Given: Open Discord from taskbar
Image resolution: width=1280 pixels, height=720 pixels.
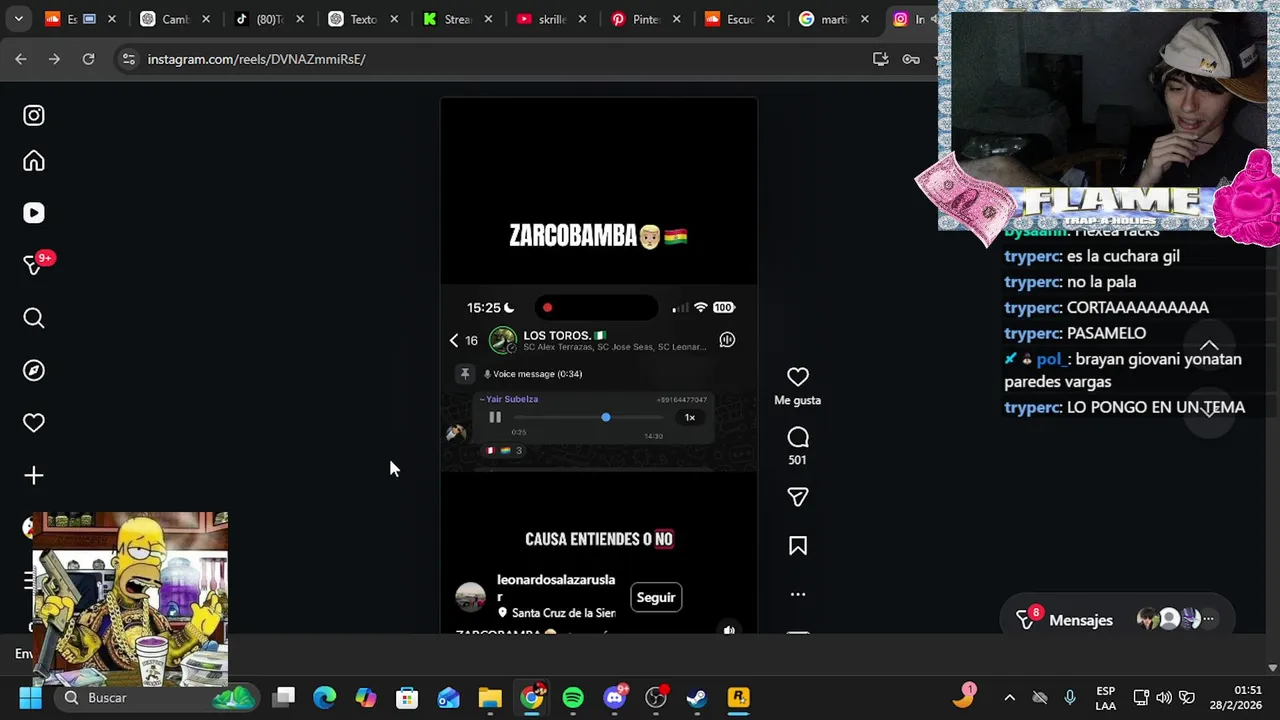Looking at the screenshot, I should click(615, 697).
